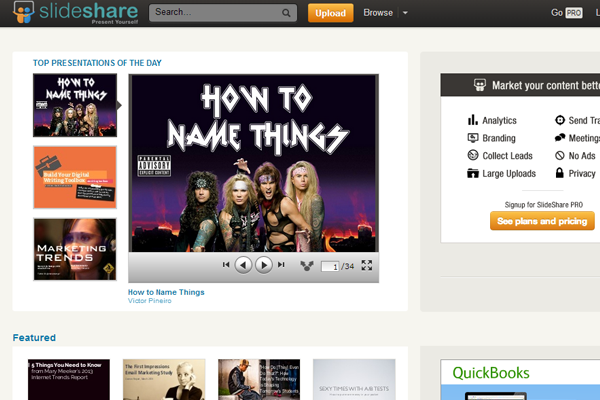Open the Sexy Times with A/B Tests thumbnail
This screenshot has height=400, width=600.
pyautogui.click(x=354, y=379)
